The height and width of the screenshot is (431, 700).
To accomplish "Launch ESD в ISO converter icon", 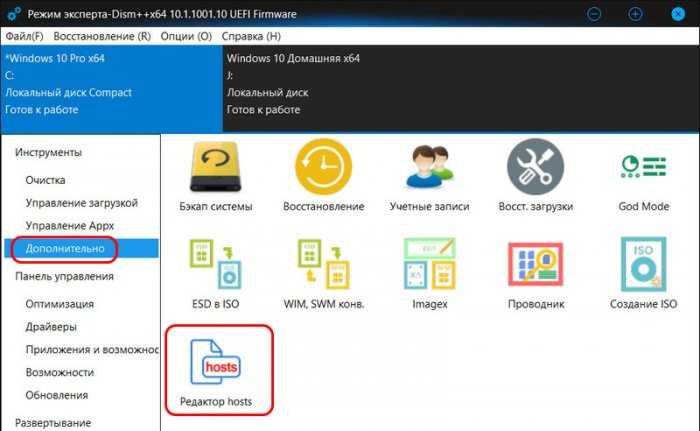I will pos(216,264).
